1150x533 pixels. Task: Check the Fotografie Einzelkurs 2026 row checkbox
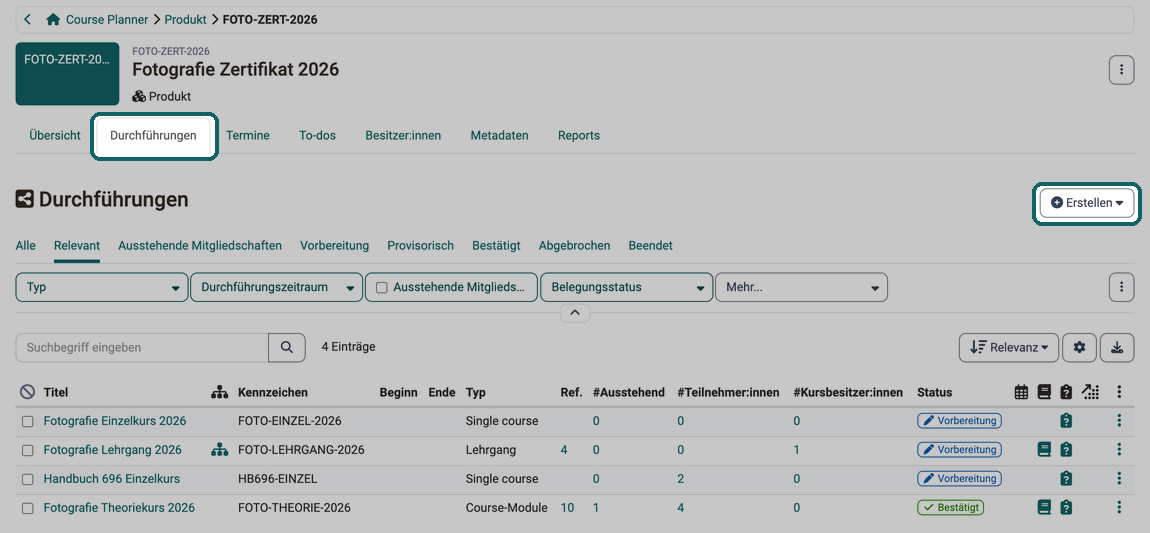pos(27,422)
